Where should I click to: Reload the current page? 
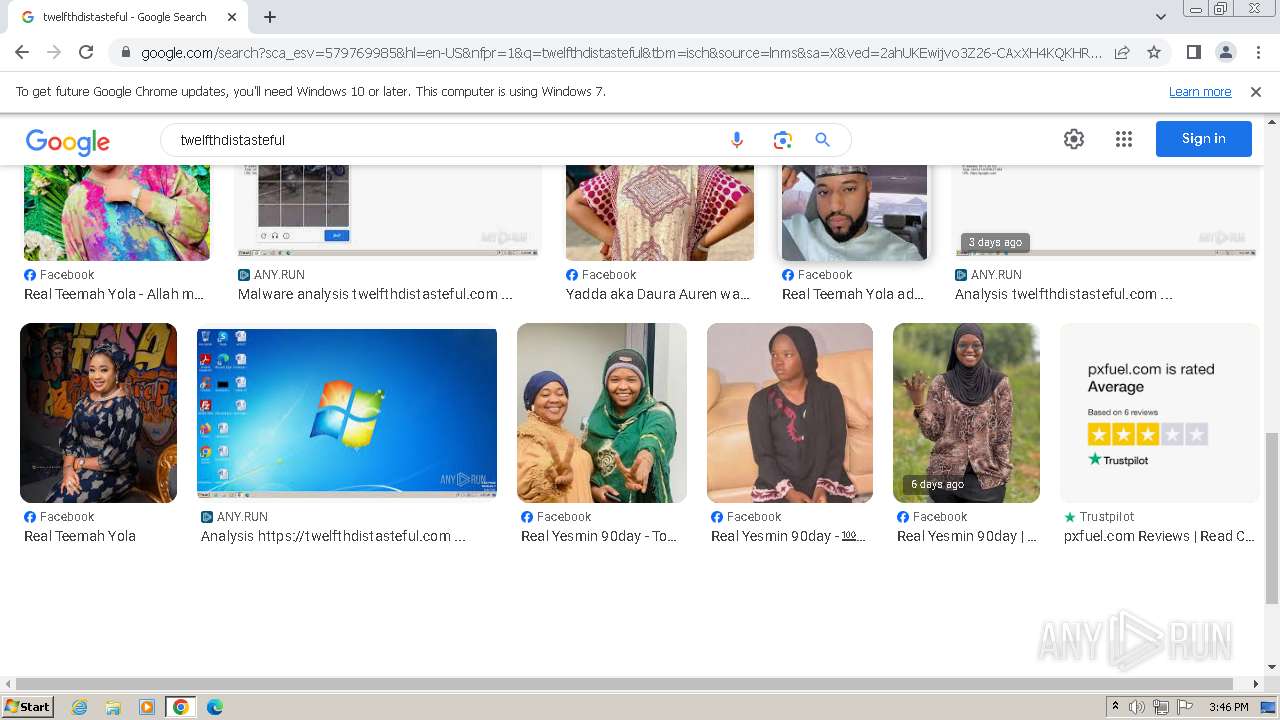coord(86,52)
